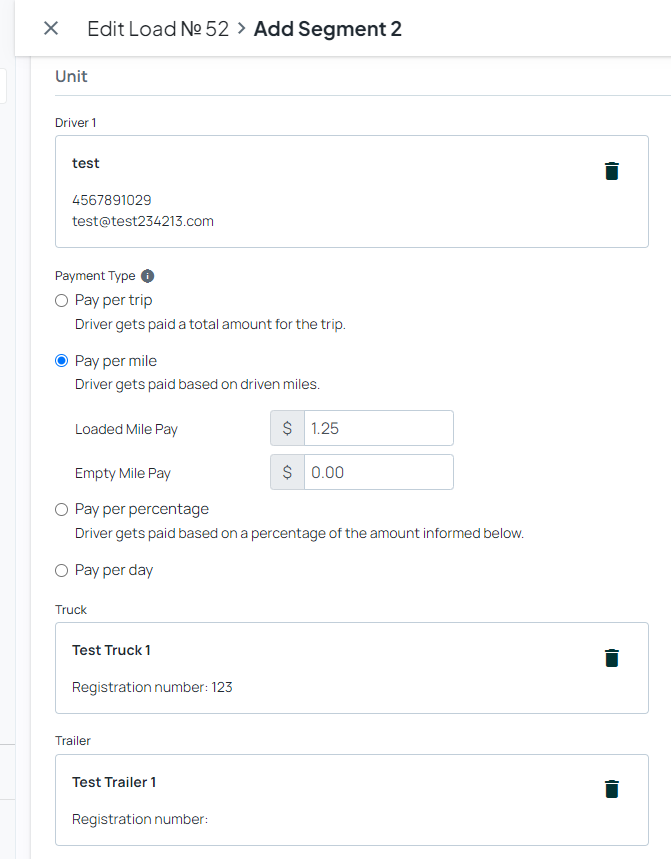Screen dimensions: 671x859
Task: Remove Test Truck 1 via trash icon
Action: point(611,658)
